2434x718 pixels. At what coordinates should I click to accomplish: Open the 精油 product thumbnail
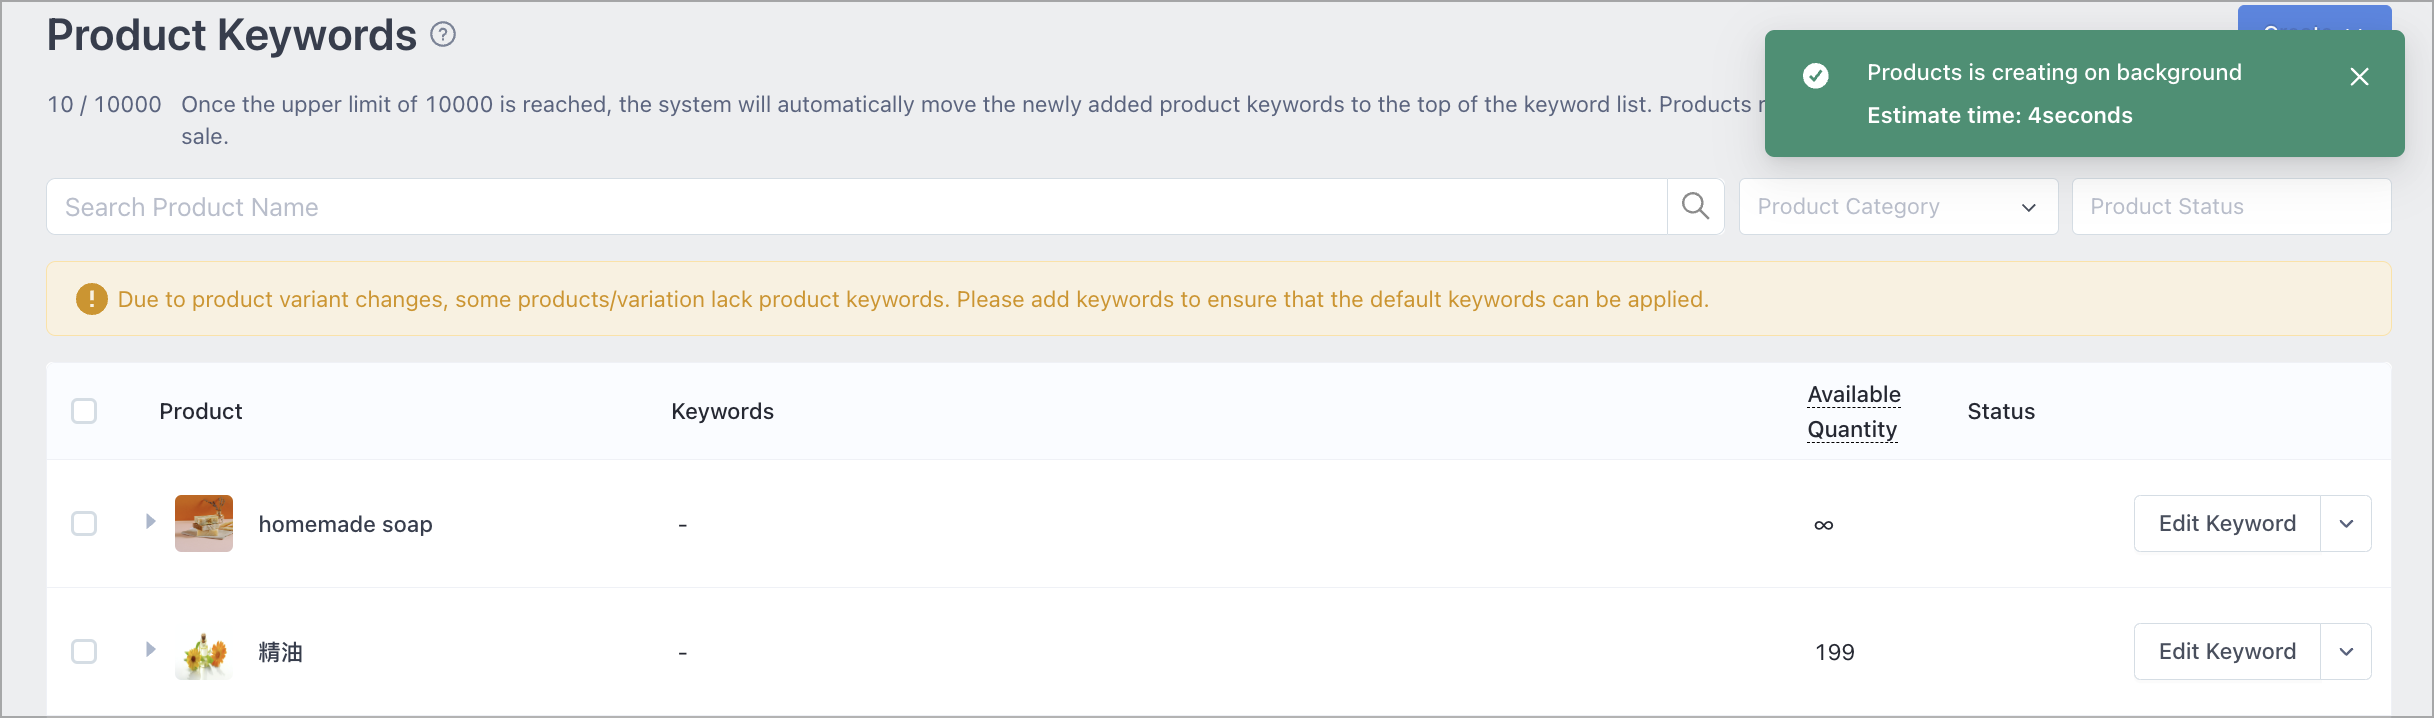[204, 652]
